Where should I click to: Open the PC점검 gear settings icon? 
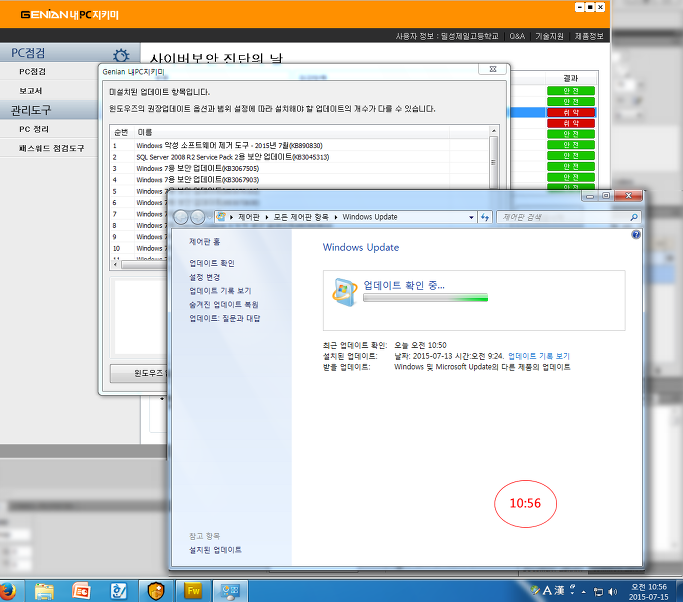pyautogui.click(x=121, y=55)
